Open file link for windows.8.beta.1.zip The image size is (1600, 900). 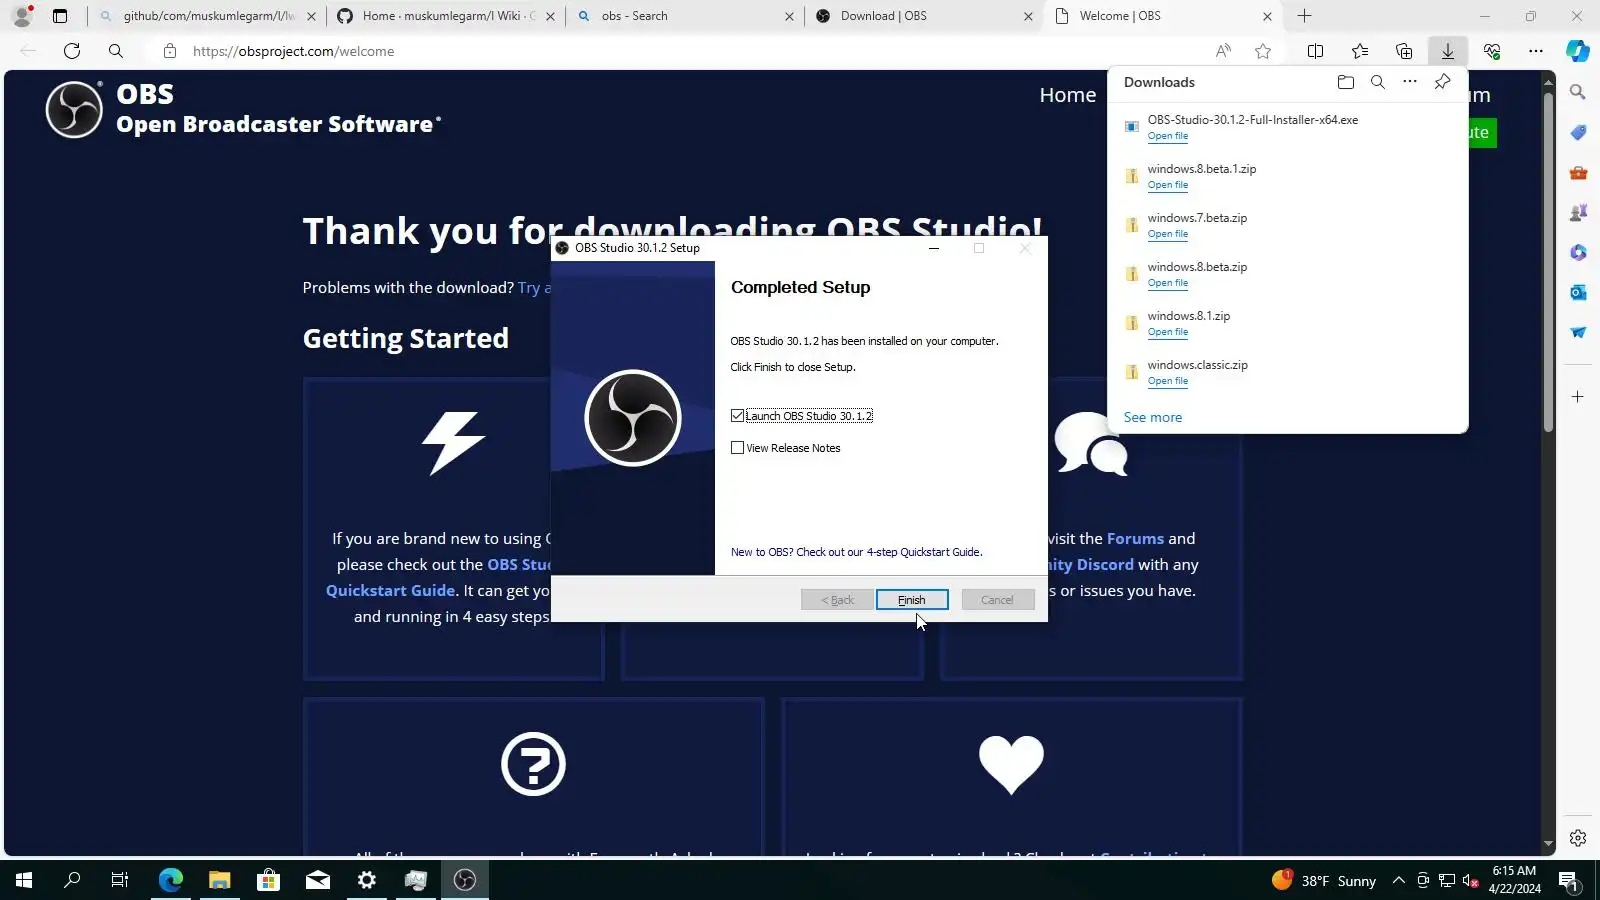tap(1167, 185)
